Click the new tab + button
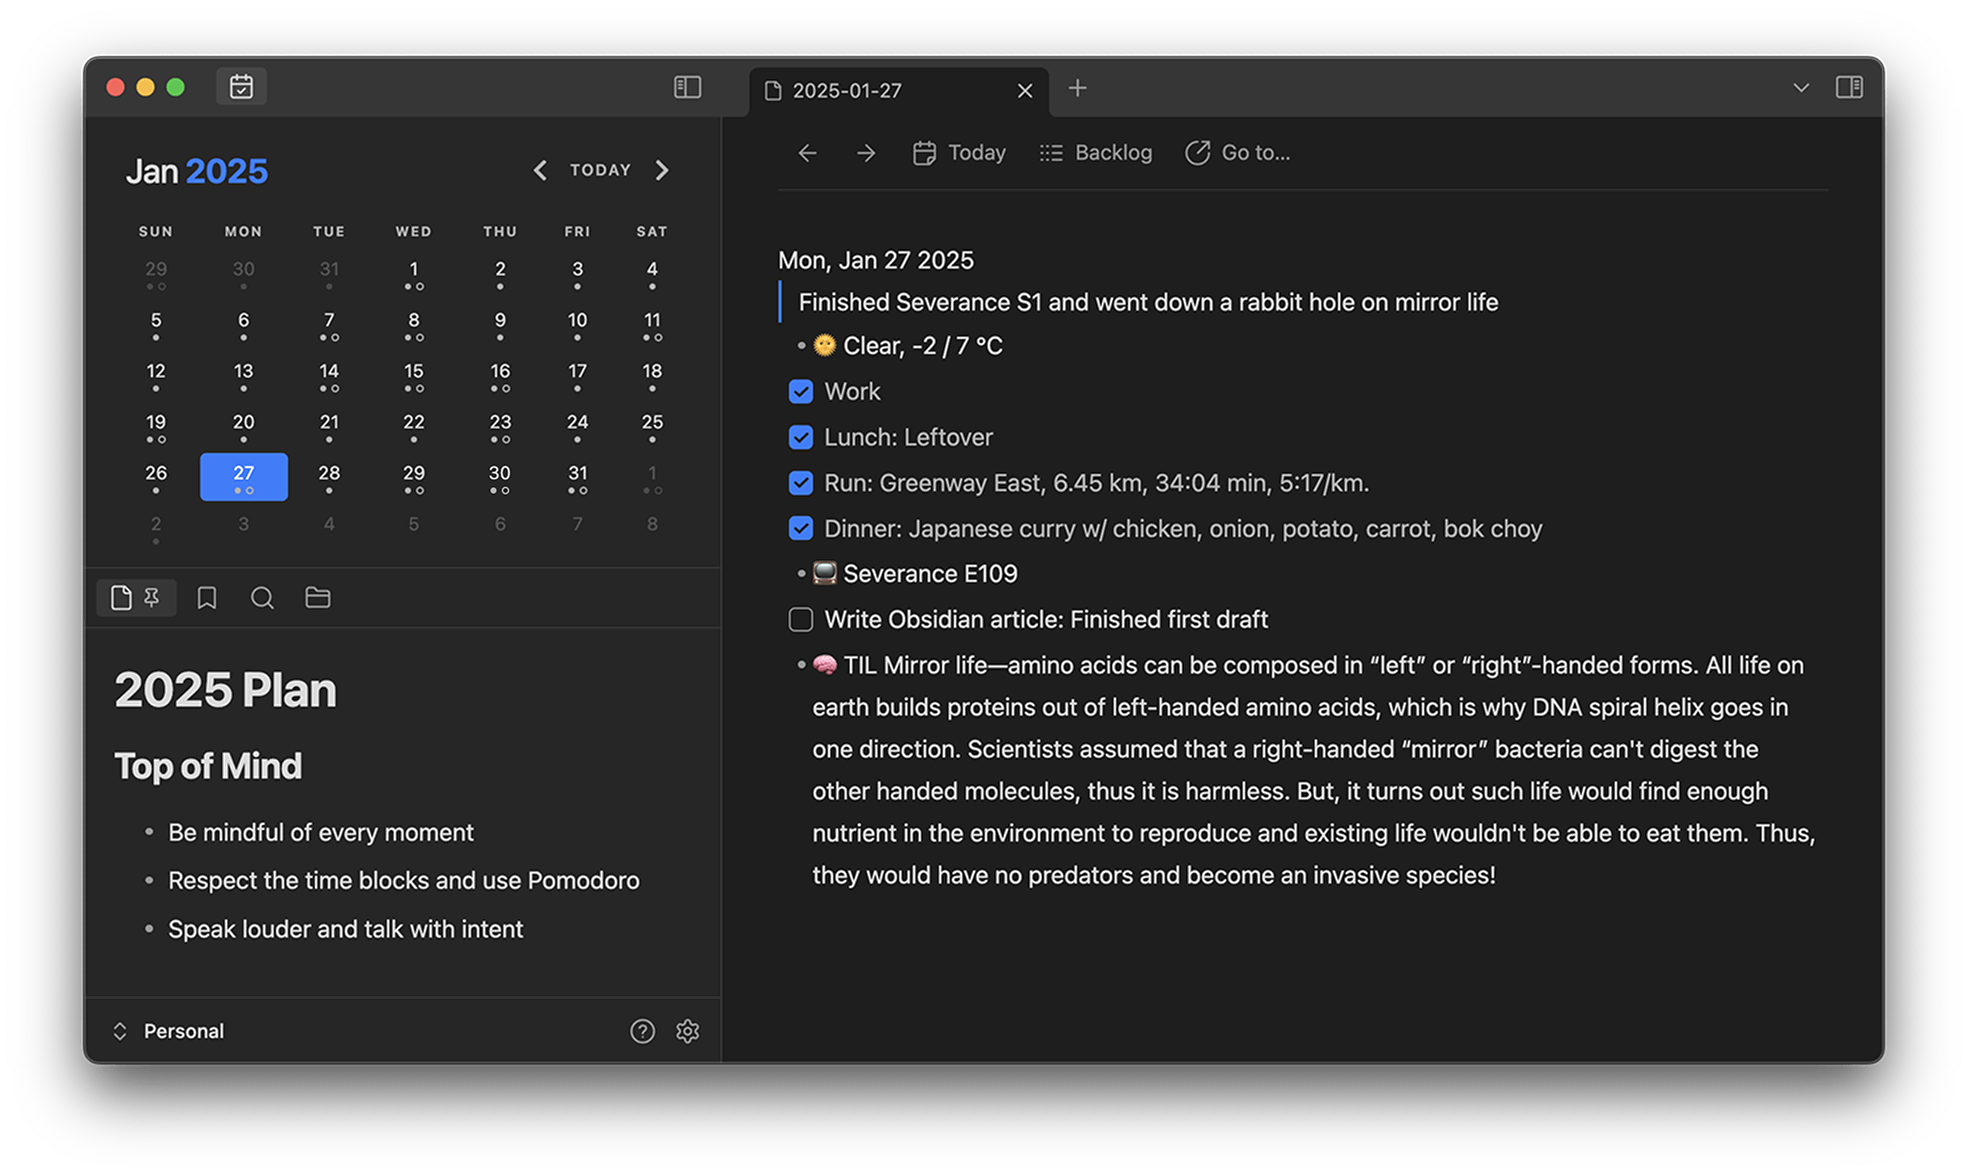This screenshot has width=1968, height=1175. pos(1077,87)
